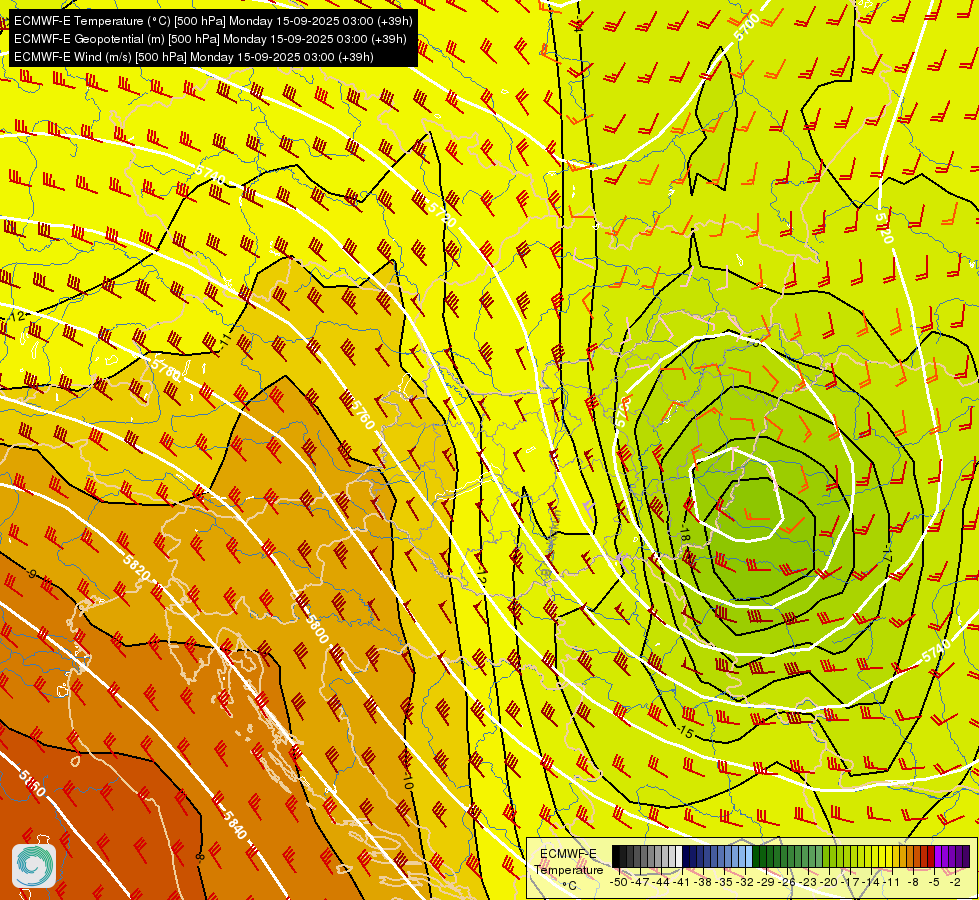Pick the white swatch in the temperature legend

pos(679,856)
